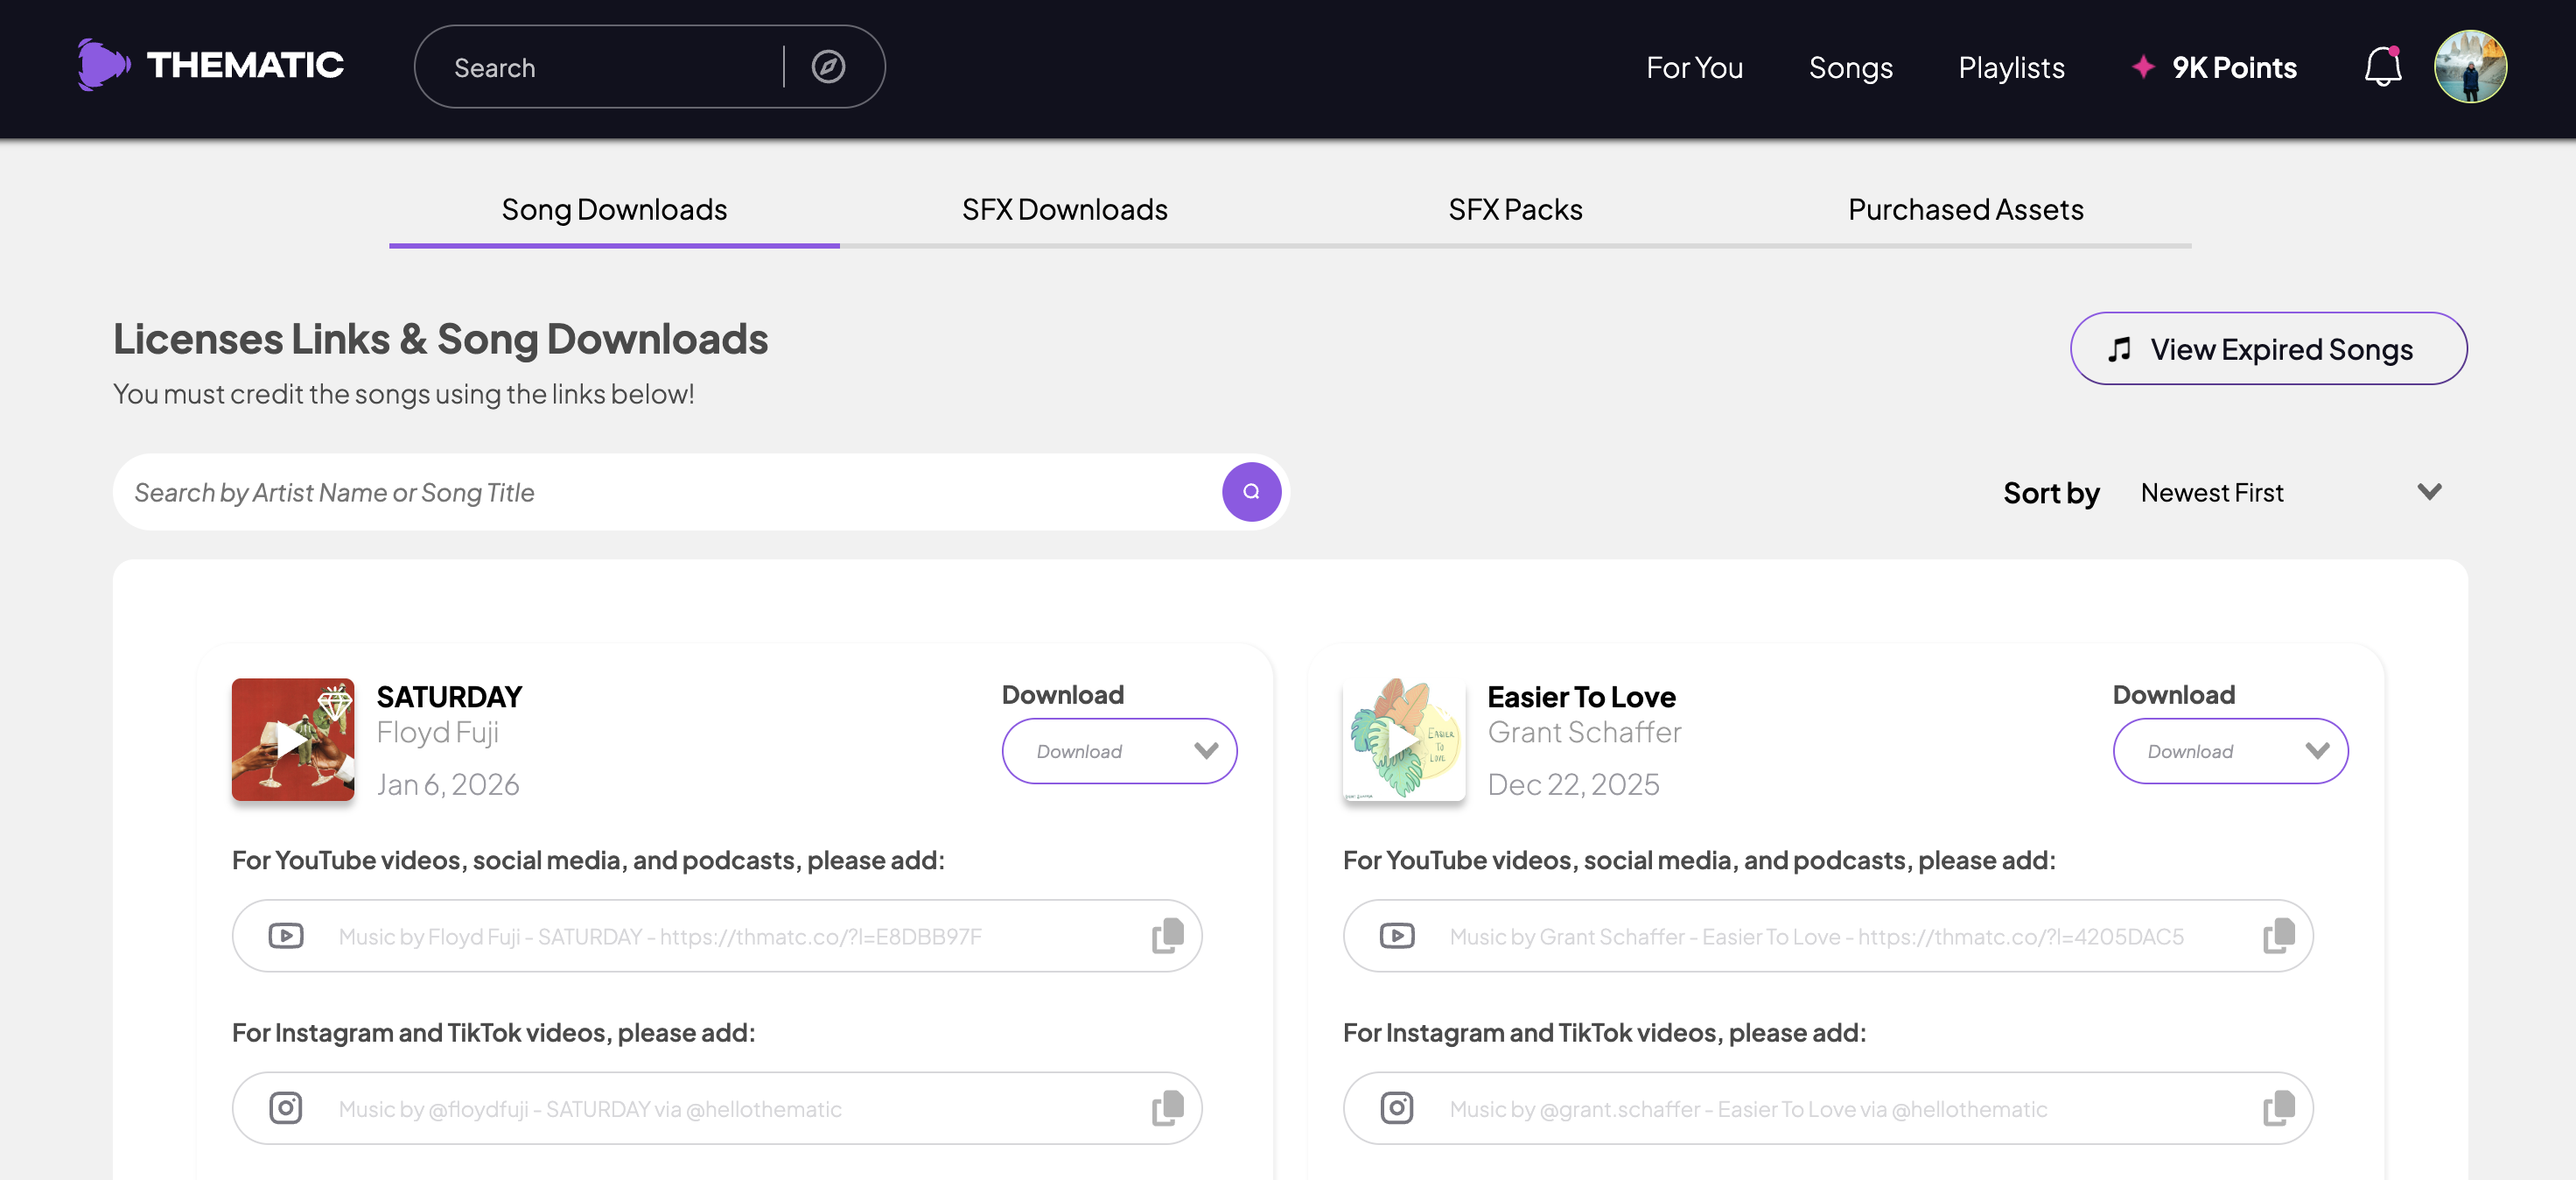Copy the SATURDAY YouTube credit link
This screenshot has height=1180, width=2576.
click(x=1167, y=936)
